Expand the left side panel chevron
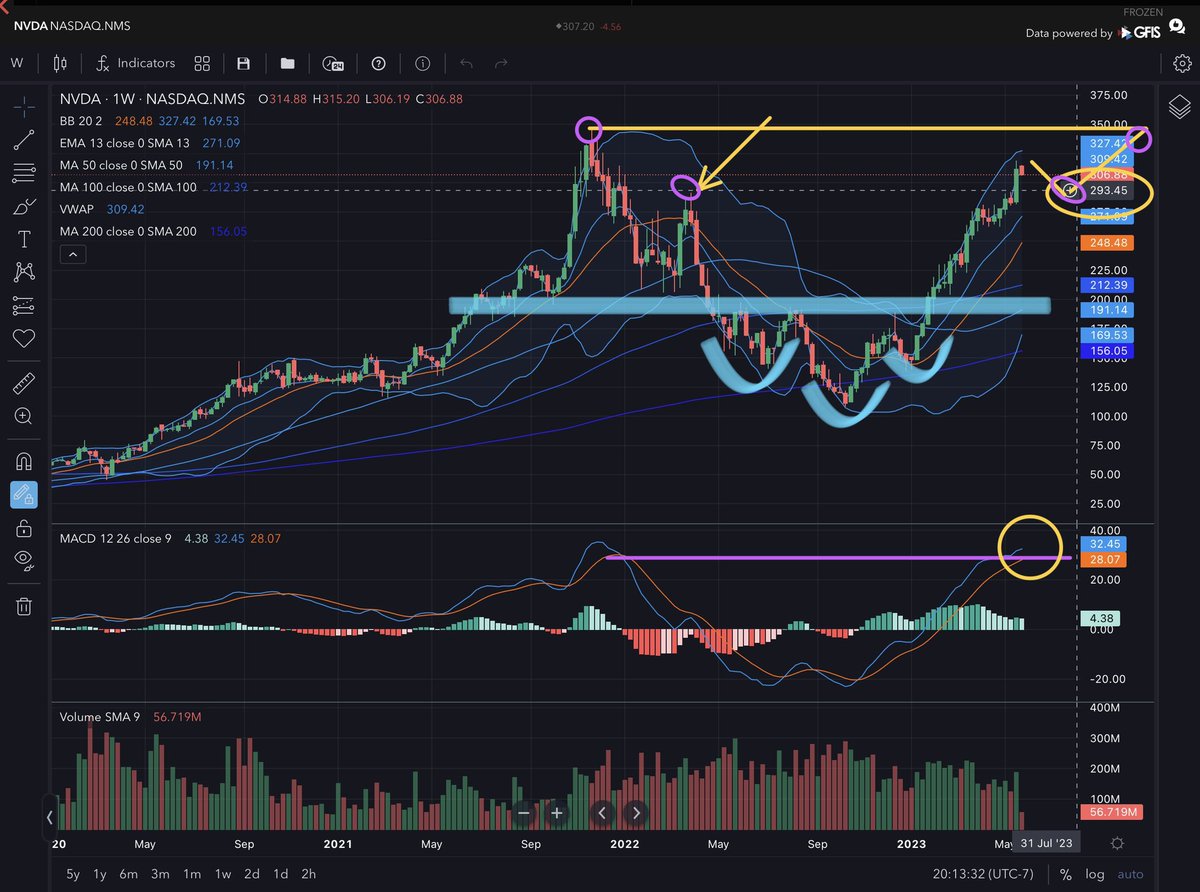 coord(50,817)
